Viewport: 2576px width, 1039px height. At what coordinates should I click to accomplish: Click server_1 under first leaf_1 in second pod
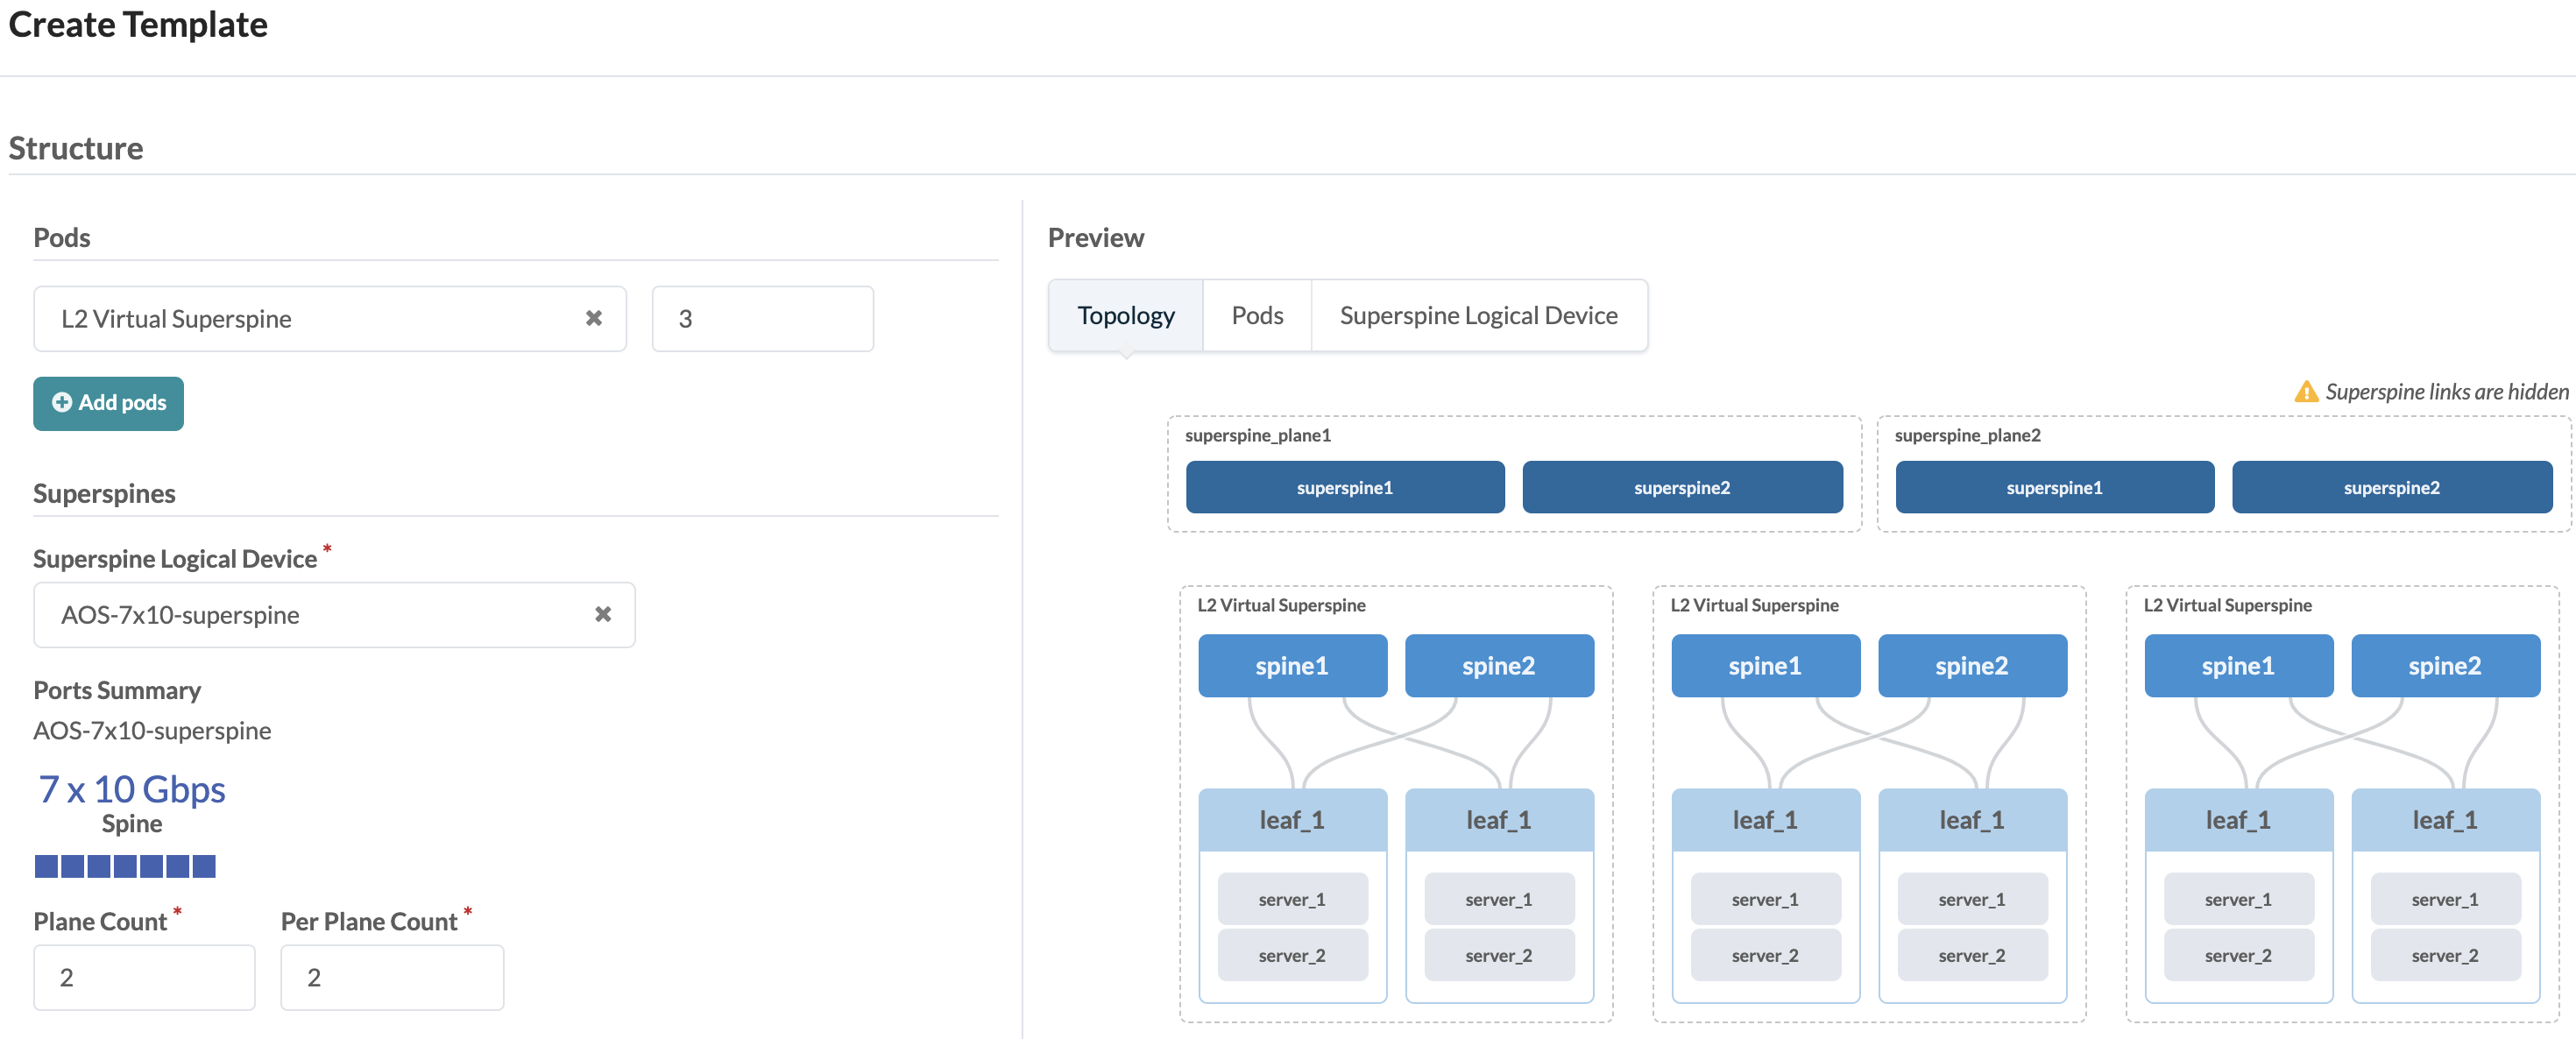tap(1764, 899)
